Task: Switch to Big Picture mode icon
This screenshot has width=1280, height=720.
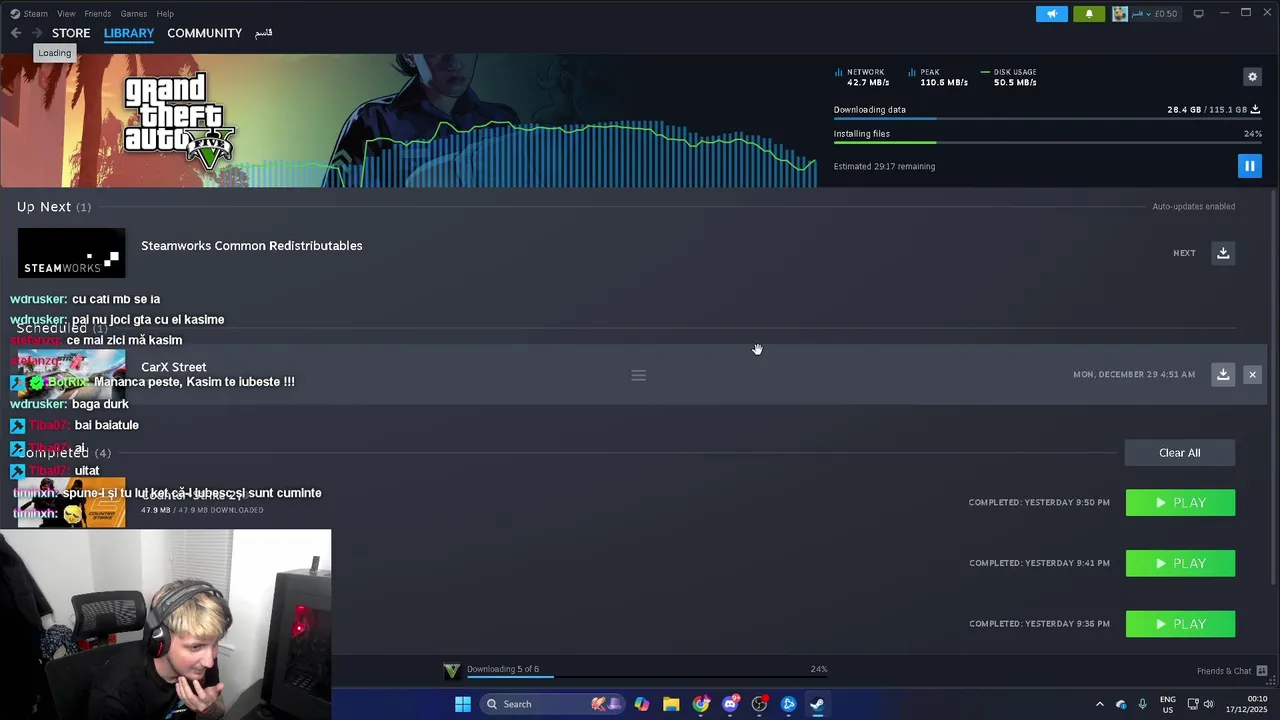Action: point(1198,14)
